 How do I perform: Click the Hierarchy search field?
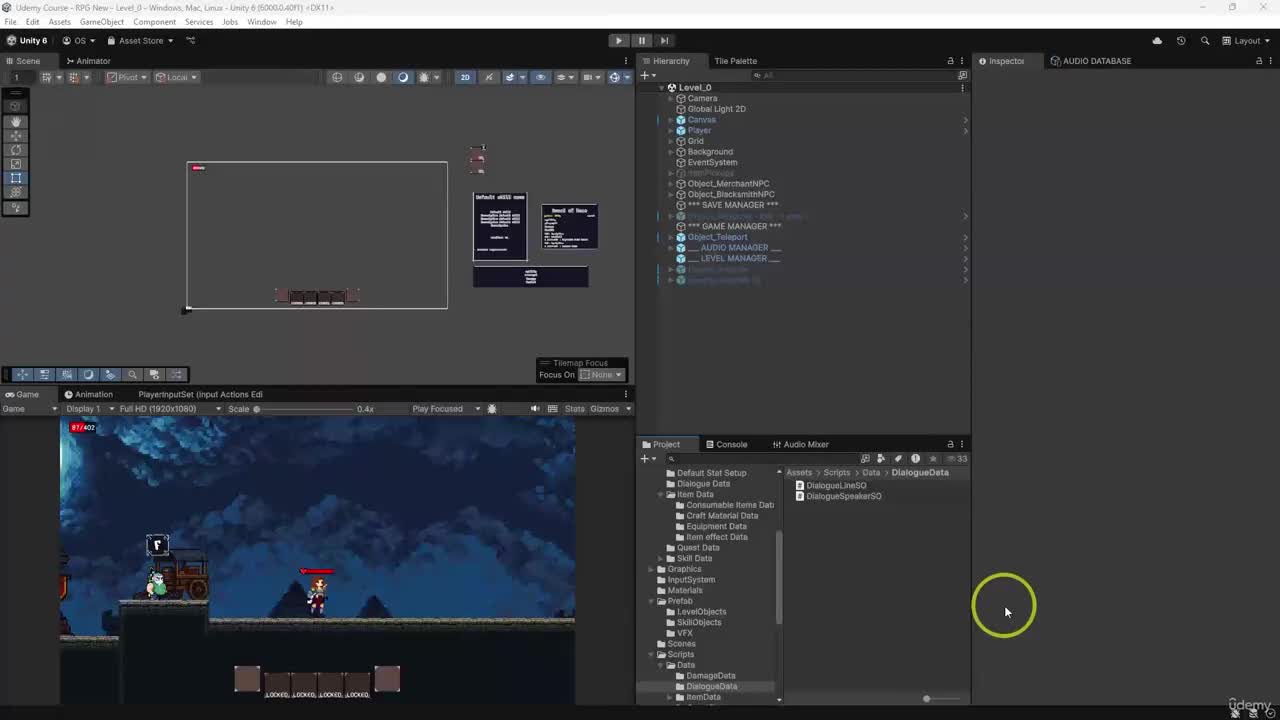click(855, 76)
